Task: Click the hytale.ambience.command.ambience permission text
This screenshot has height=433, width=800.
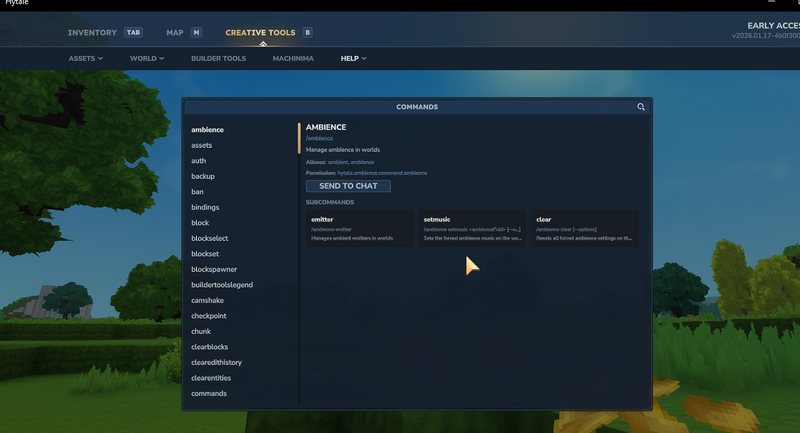Action: point(382,173)
